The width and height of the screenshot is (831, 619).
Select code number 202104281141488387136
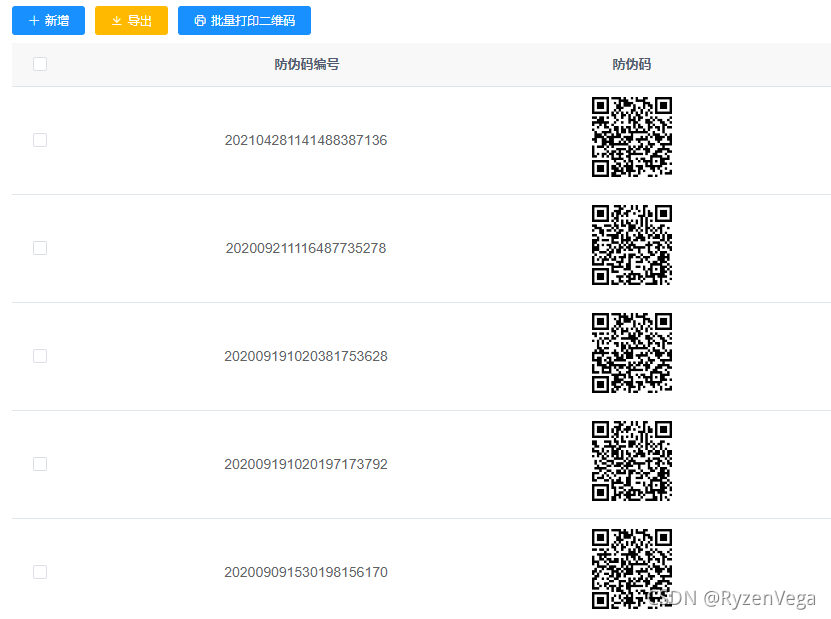pyautogui.click(x=306, y=140)
